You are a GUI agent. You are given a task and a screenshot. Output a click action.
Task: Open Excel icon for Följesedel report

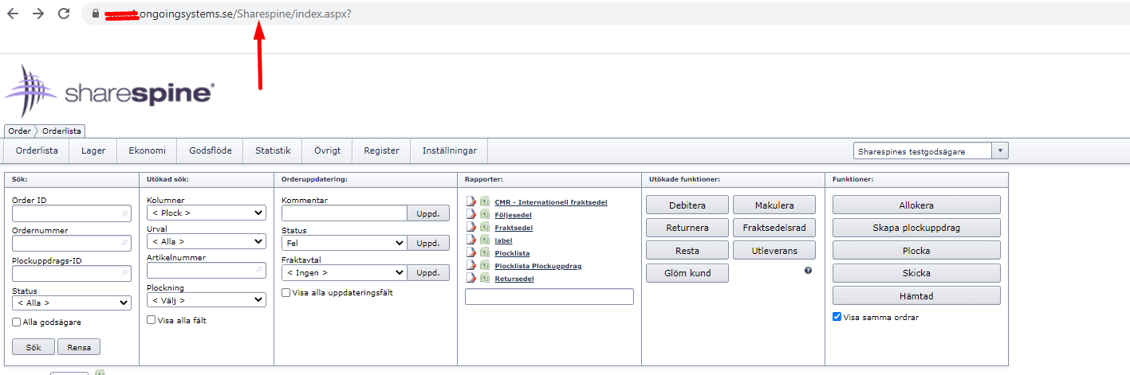[485, 215]
